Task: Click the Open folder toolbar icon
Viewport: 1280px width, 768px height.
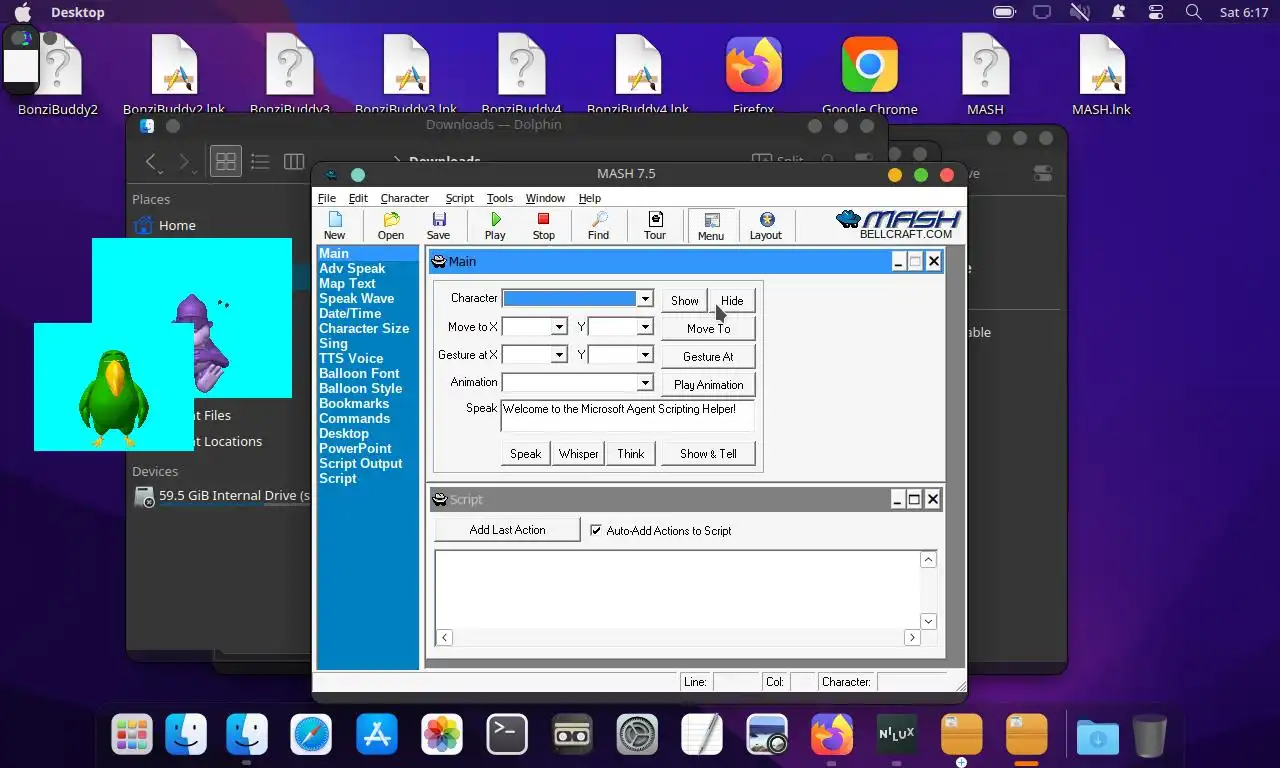Action: point(391,226)
